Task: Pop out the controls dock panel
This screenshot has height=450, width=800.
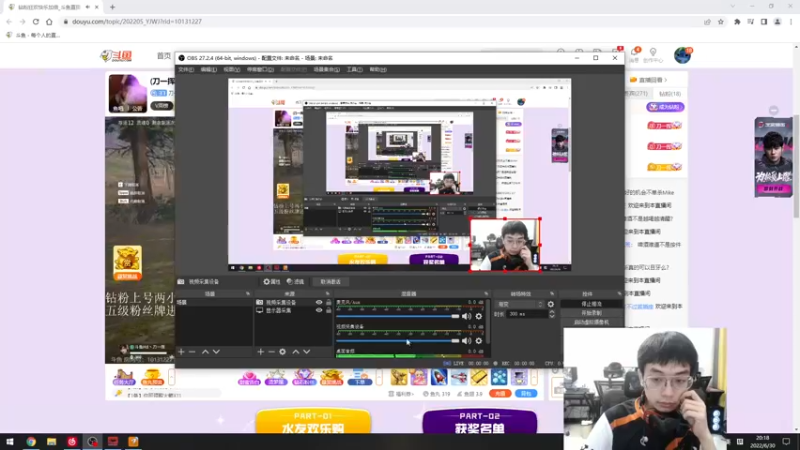Action: coord(619,294)
